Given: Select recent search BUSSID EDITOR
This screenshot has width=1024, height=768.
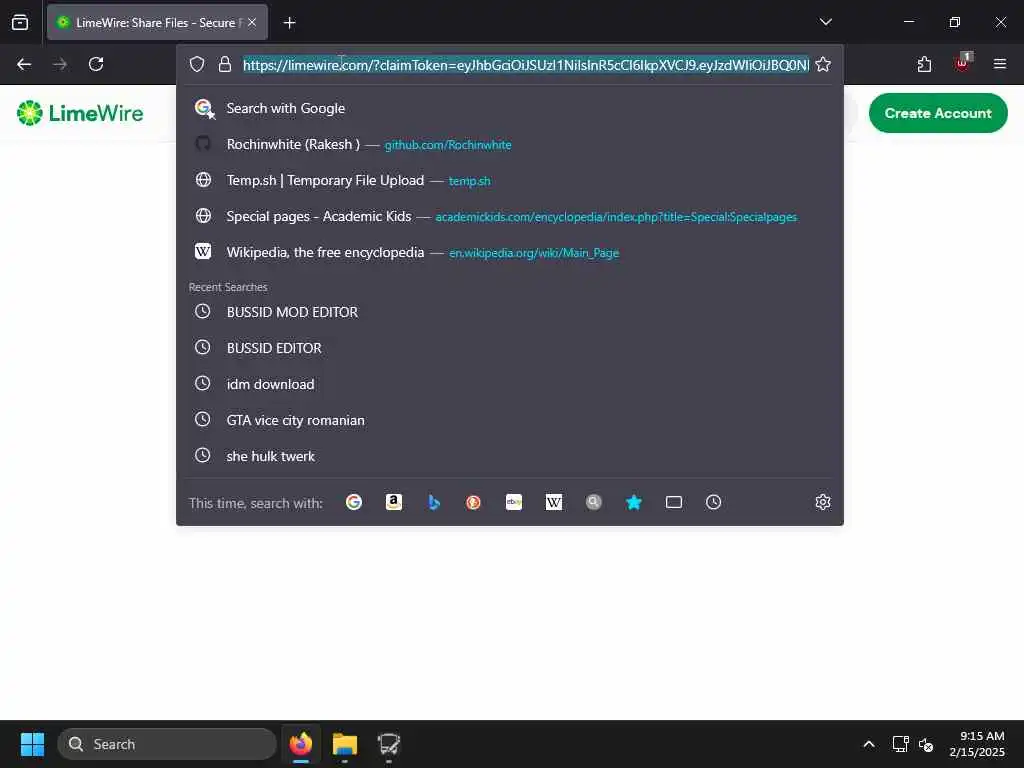Looking at the screenshot, I should tap(509, 348).
